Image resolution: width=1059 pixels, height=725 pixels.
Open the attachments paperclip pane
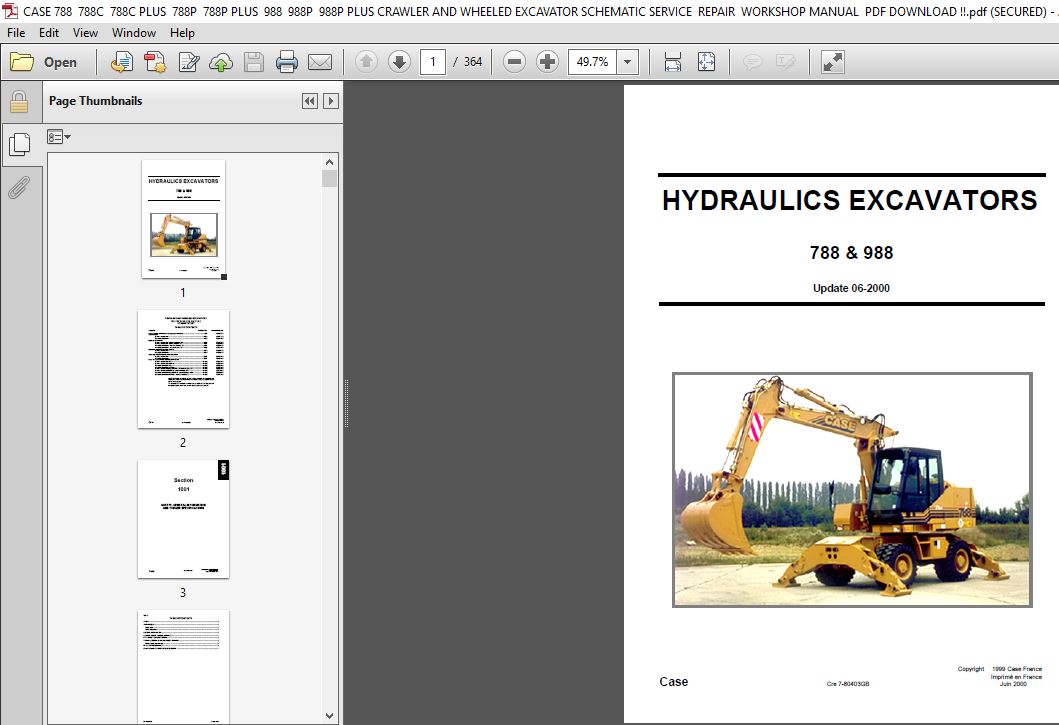[x=19, y=187]
